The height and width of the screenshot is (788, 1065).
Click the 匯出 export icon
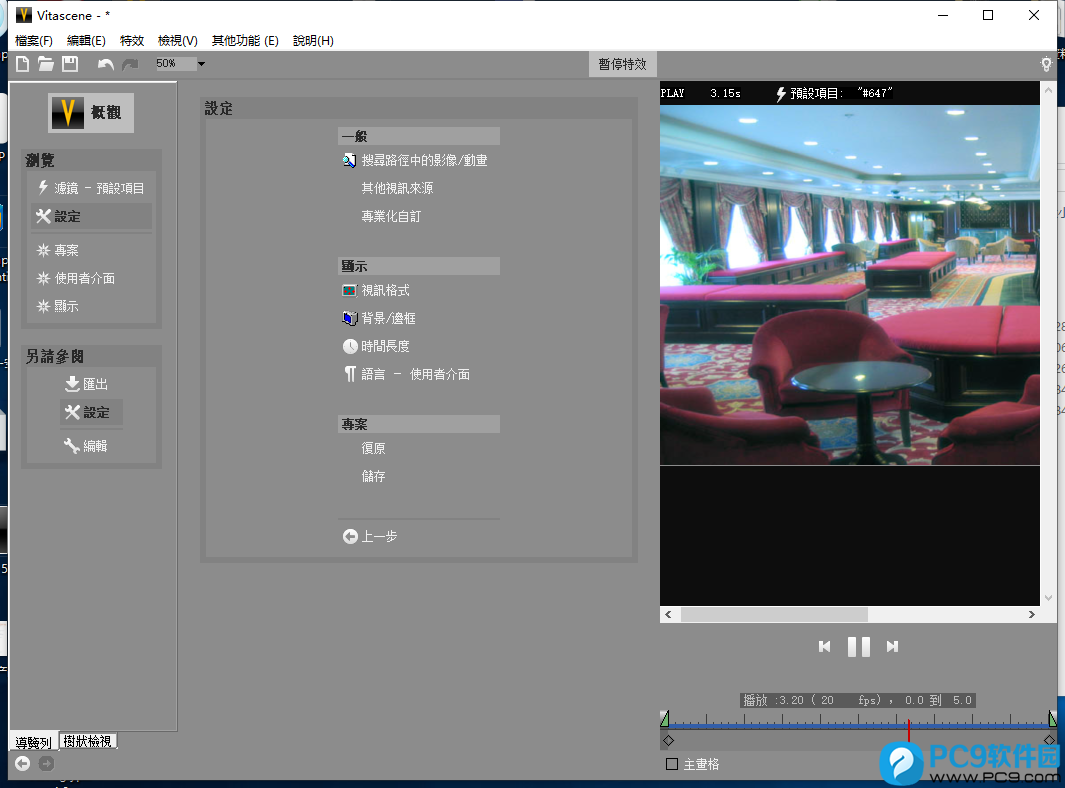tap(72, 384)
